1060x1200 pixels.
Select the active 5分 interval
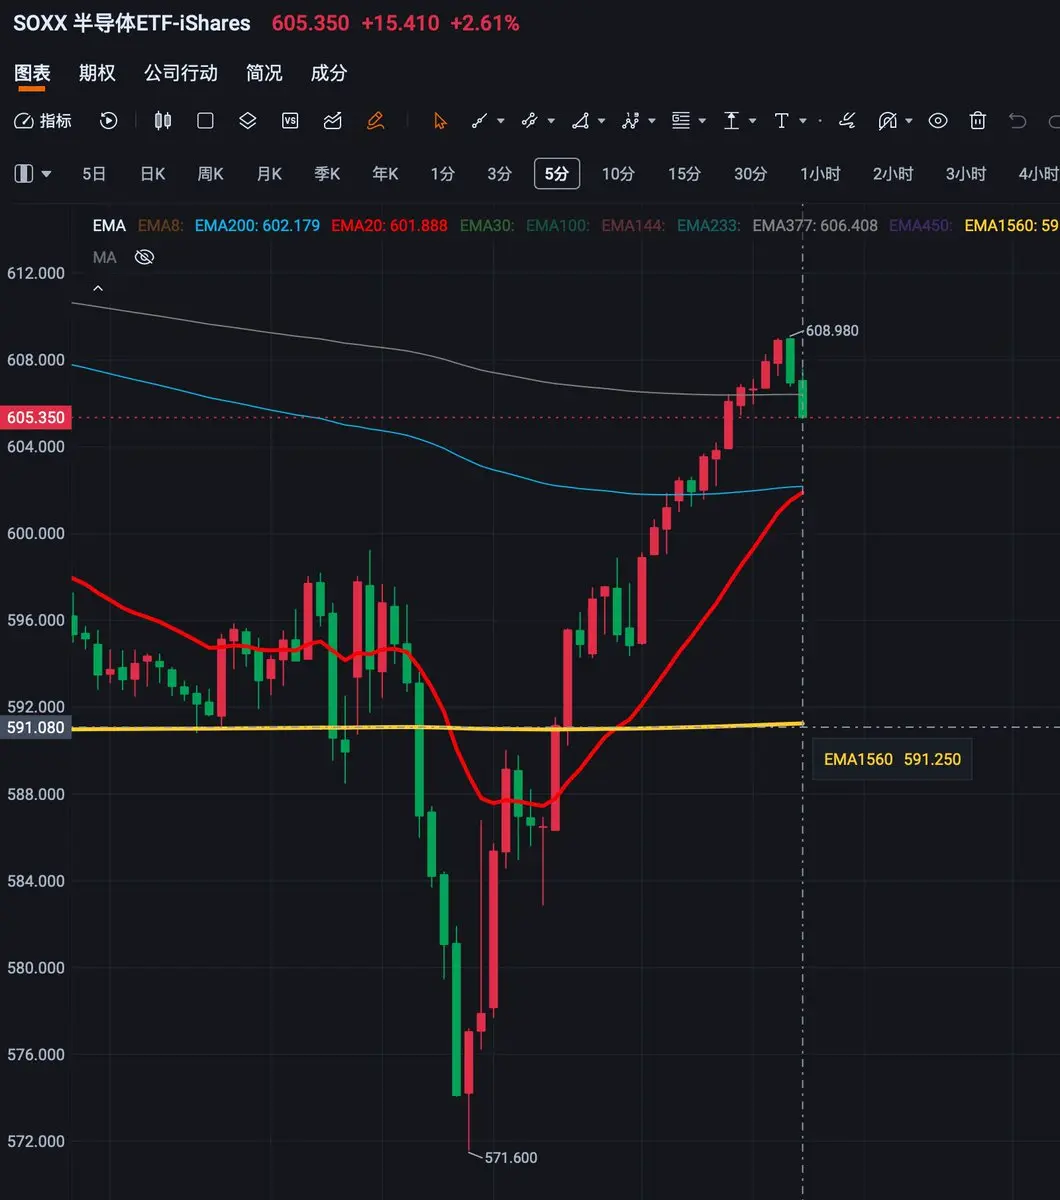tap(557, 174)
